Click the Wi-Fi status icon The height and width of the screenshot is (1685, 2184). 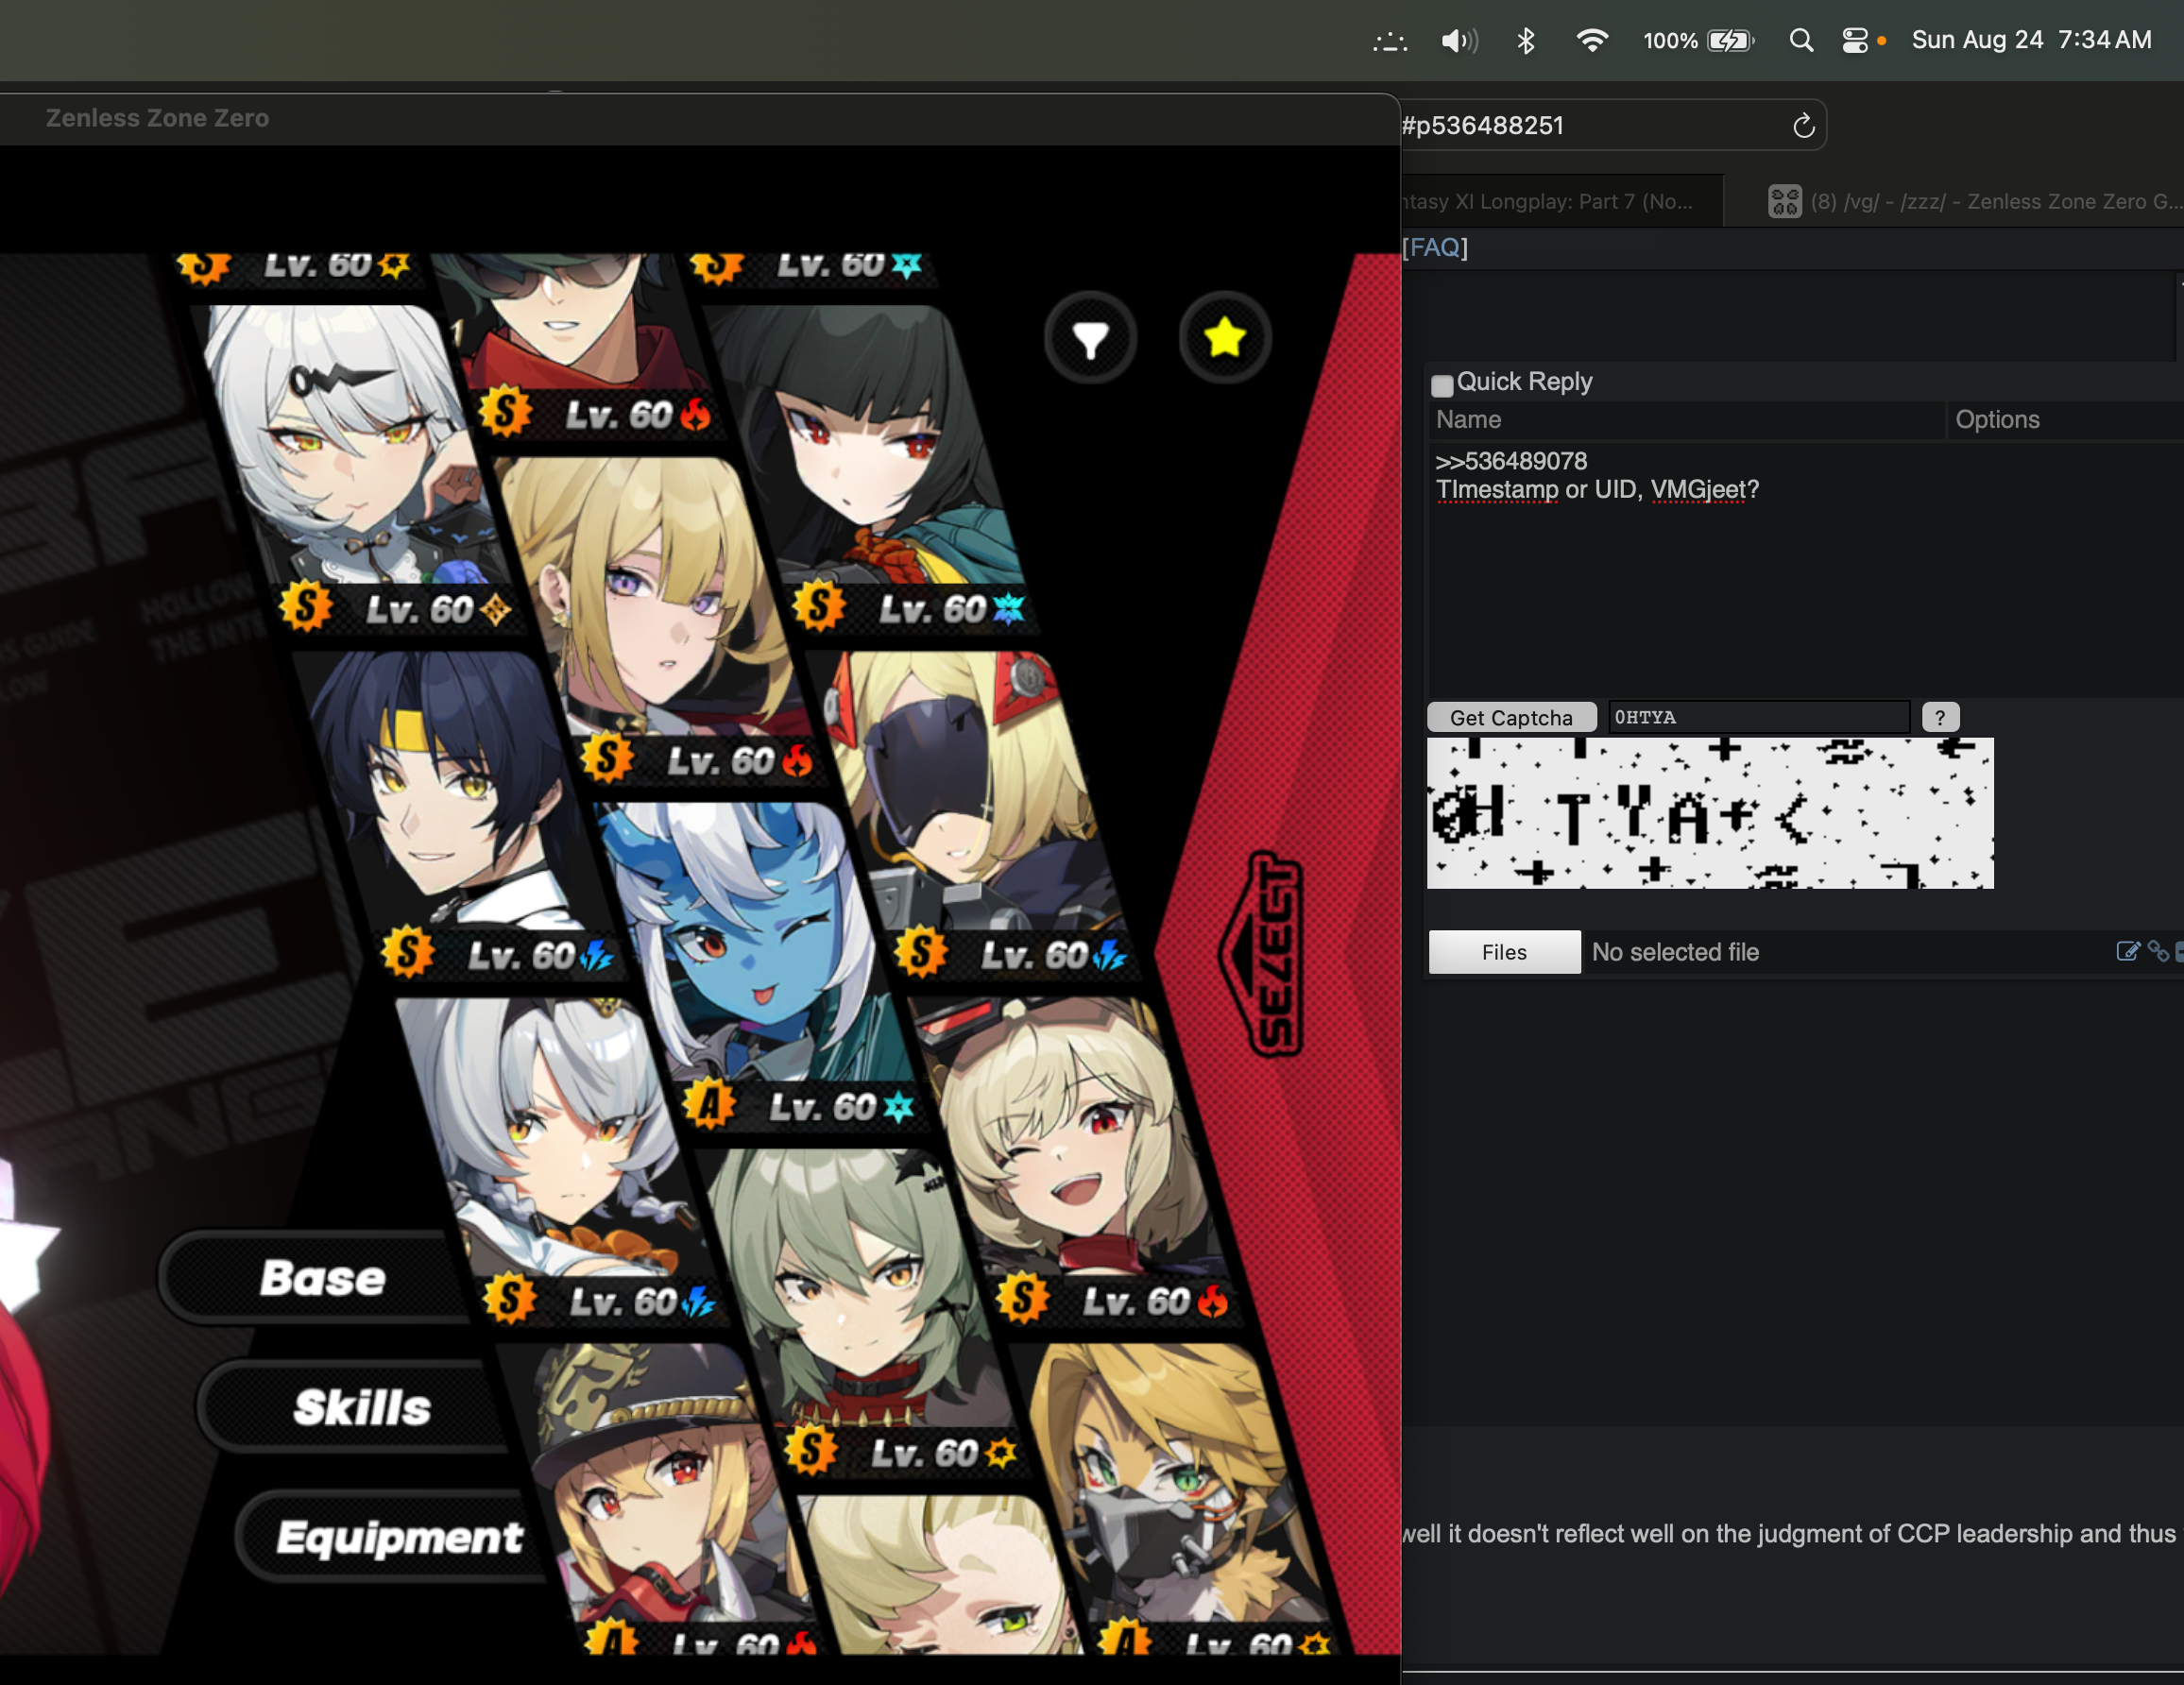[x=1591, y=40]
